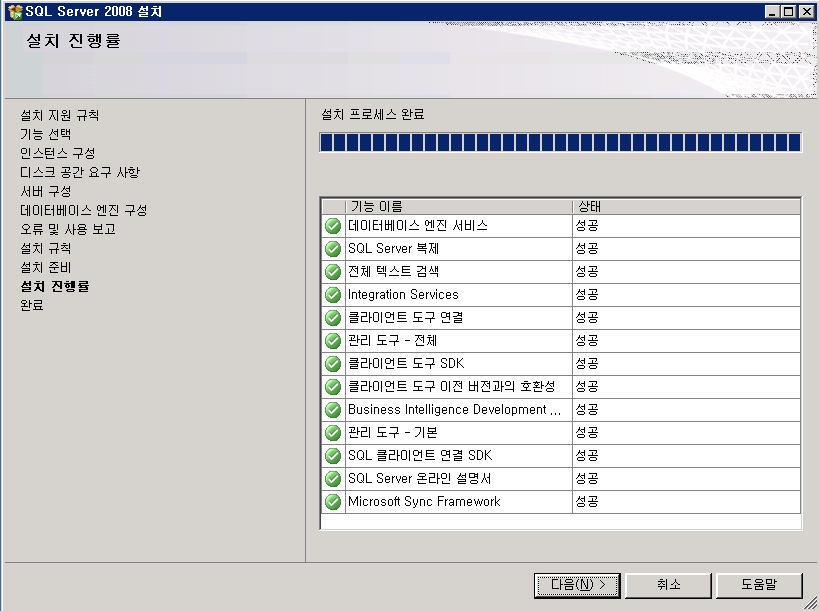Click green check icon for SQL Server 복제

(x=333, y=249)
